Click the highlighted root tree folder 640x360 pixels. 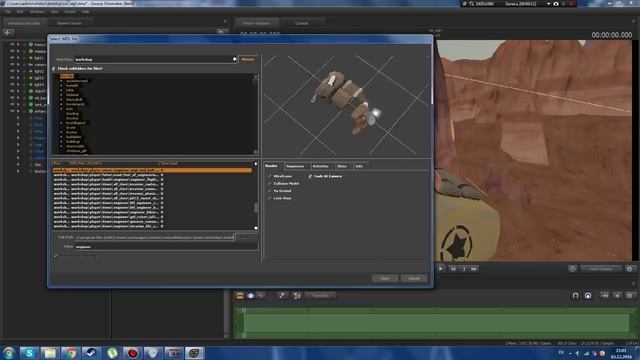[67, 76]
